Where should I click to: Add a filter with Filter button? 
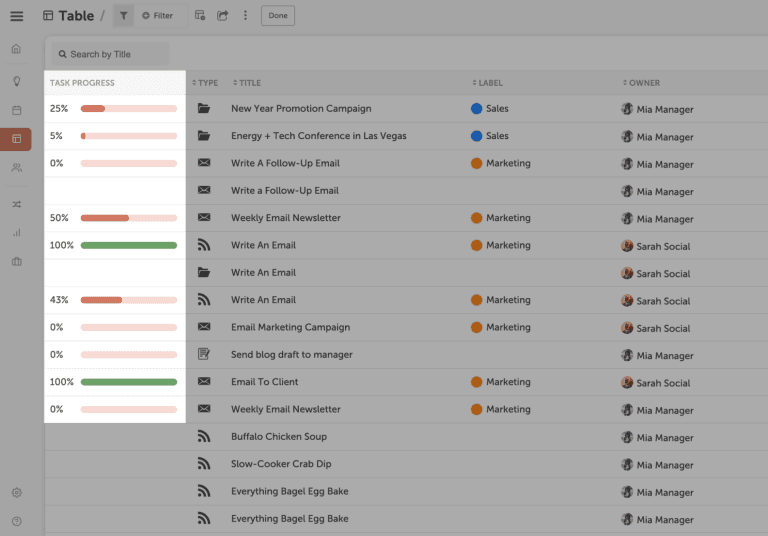pyautogui.click(x=158, y=16)
